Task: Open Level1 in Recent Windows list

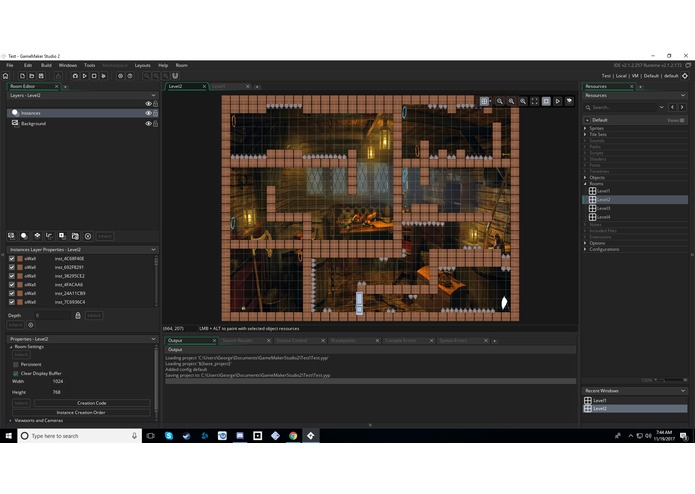Action: tap(600, 401)
